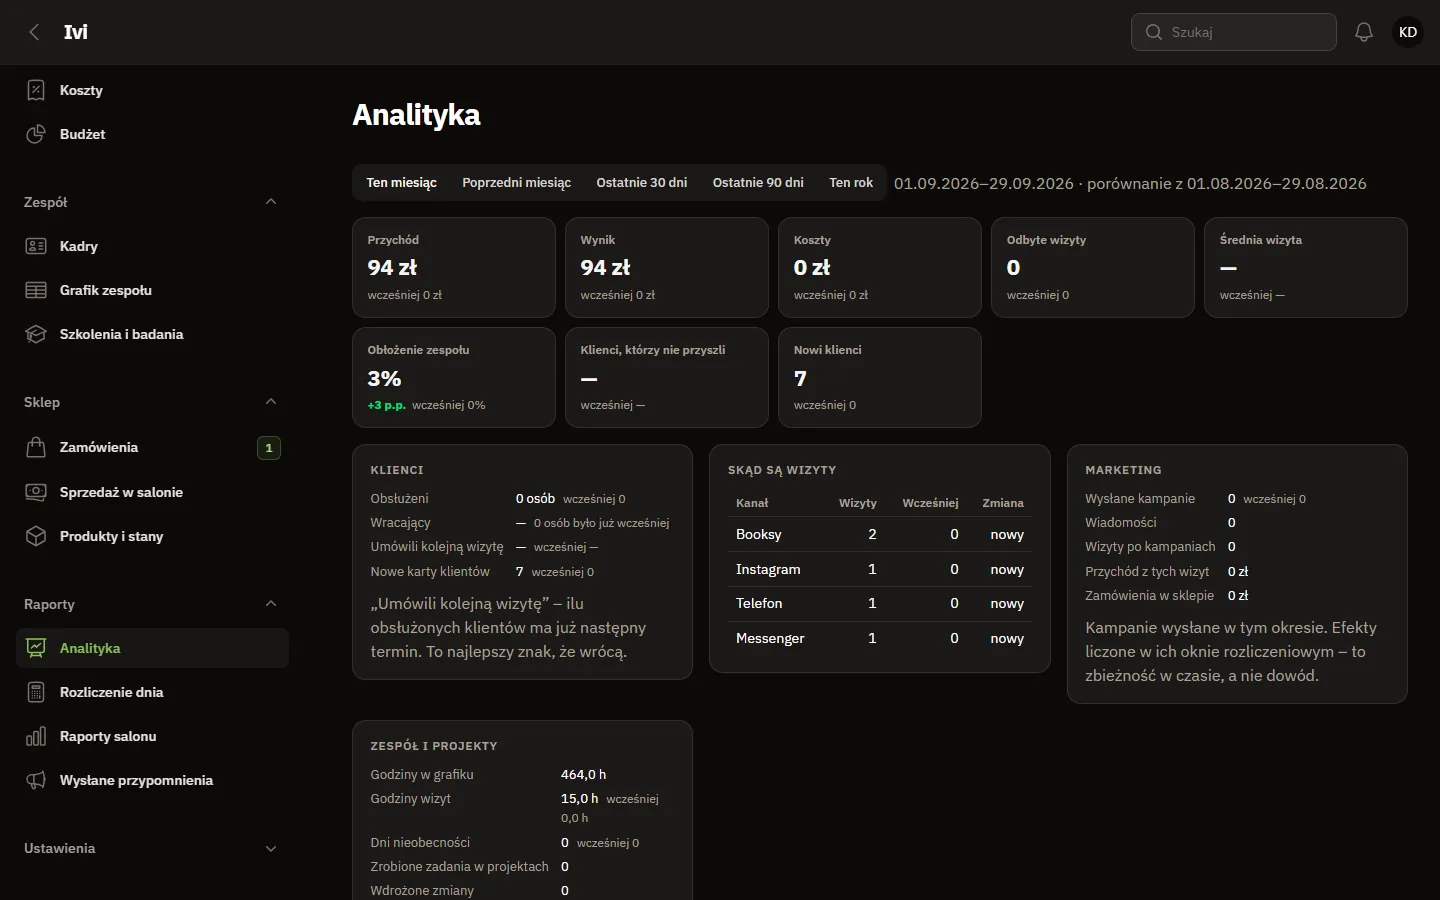Select the Ostatnie 30 dni tab
The image size is (1440, 900).
click(641, 183)
